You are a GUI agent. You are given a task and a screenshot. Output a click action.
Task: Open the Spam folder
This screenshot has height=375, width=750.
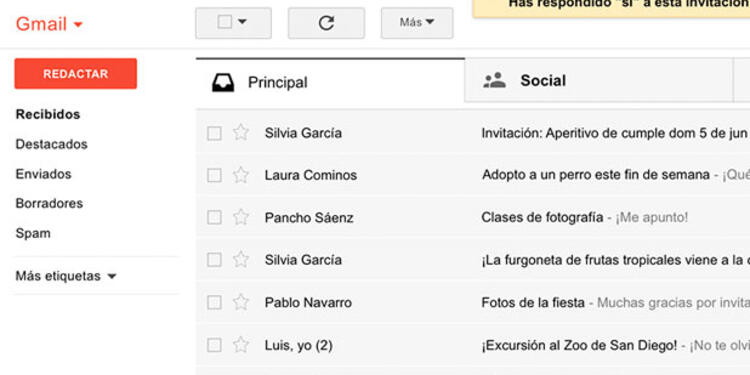33,233
